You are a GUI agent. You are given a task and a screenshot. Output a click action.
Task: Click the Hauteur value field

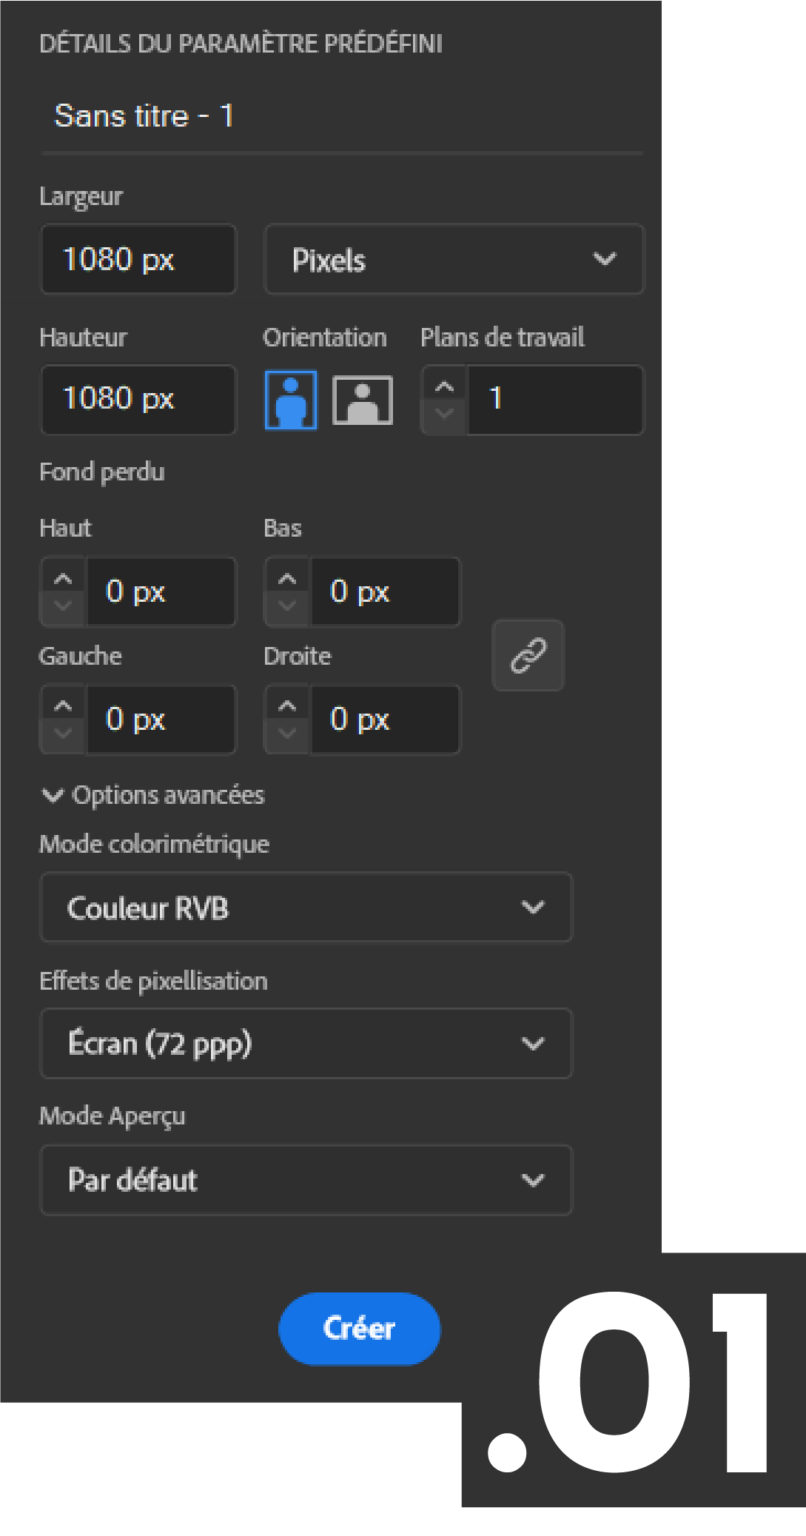(138, 399)
